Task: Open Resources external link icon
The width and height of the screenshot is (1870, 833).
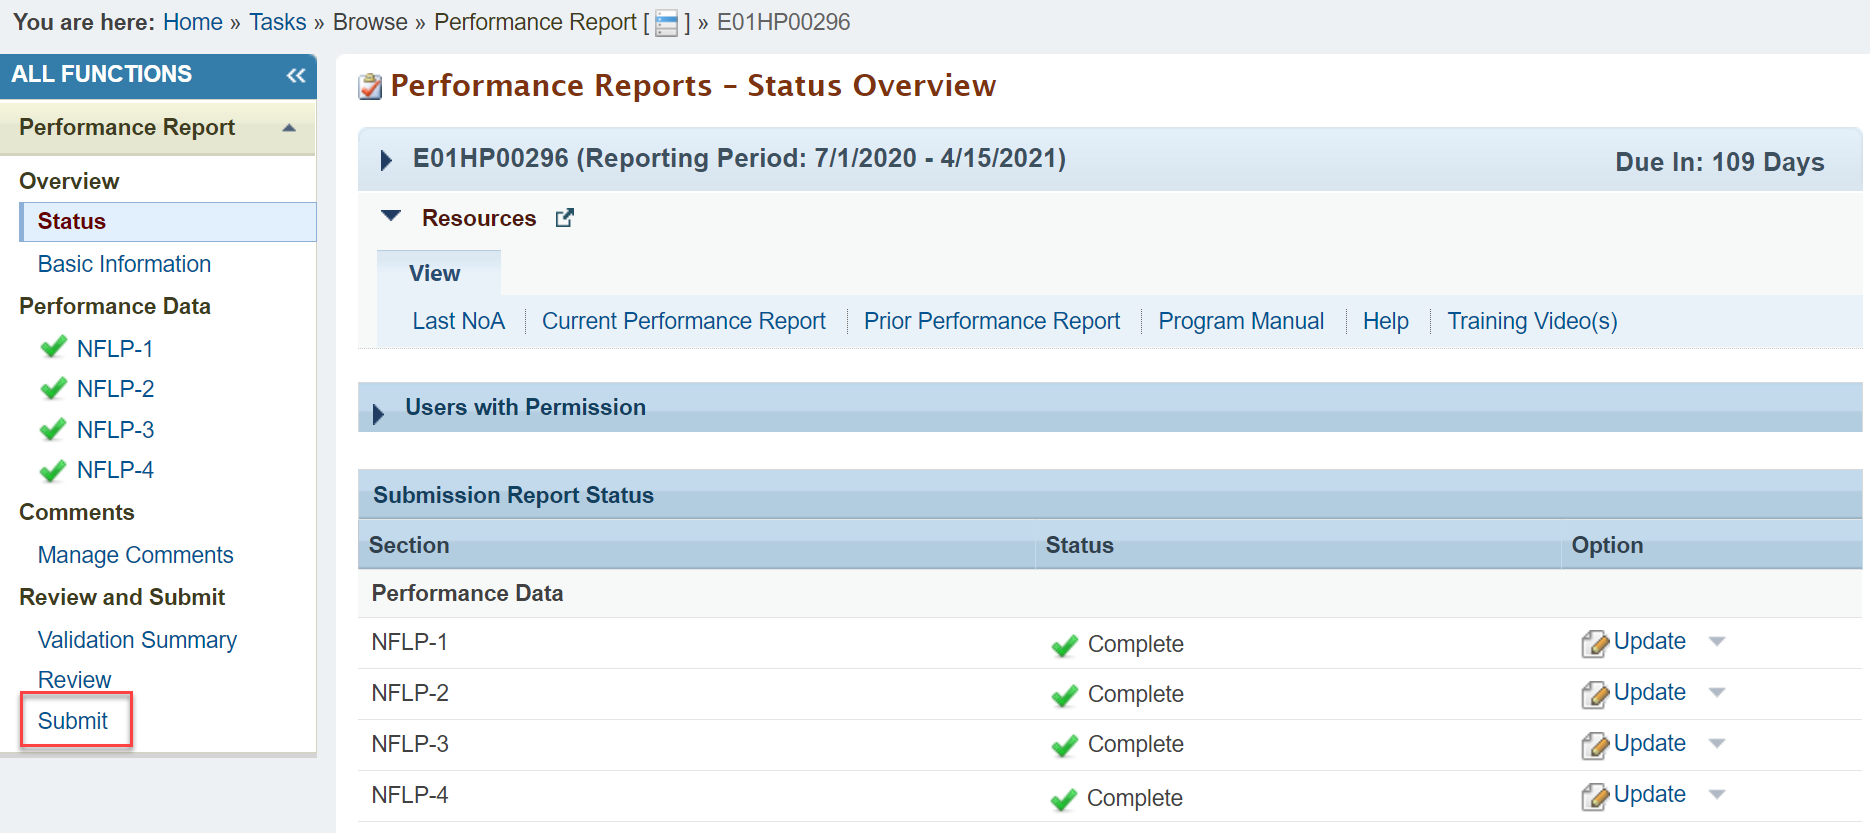Action: point(565,218)
